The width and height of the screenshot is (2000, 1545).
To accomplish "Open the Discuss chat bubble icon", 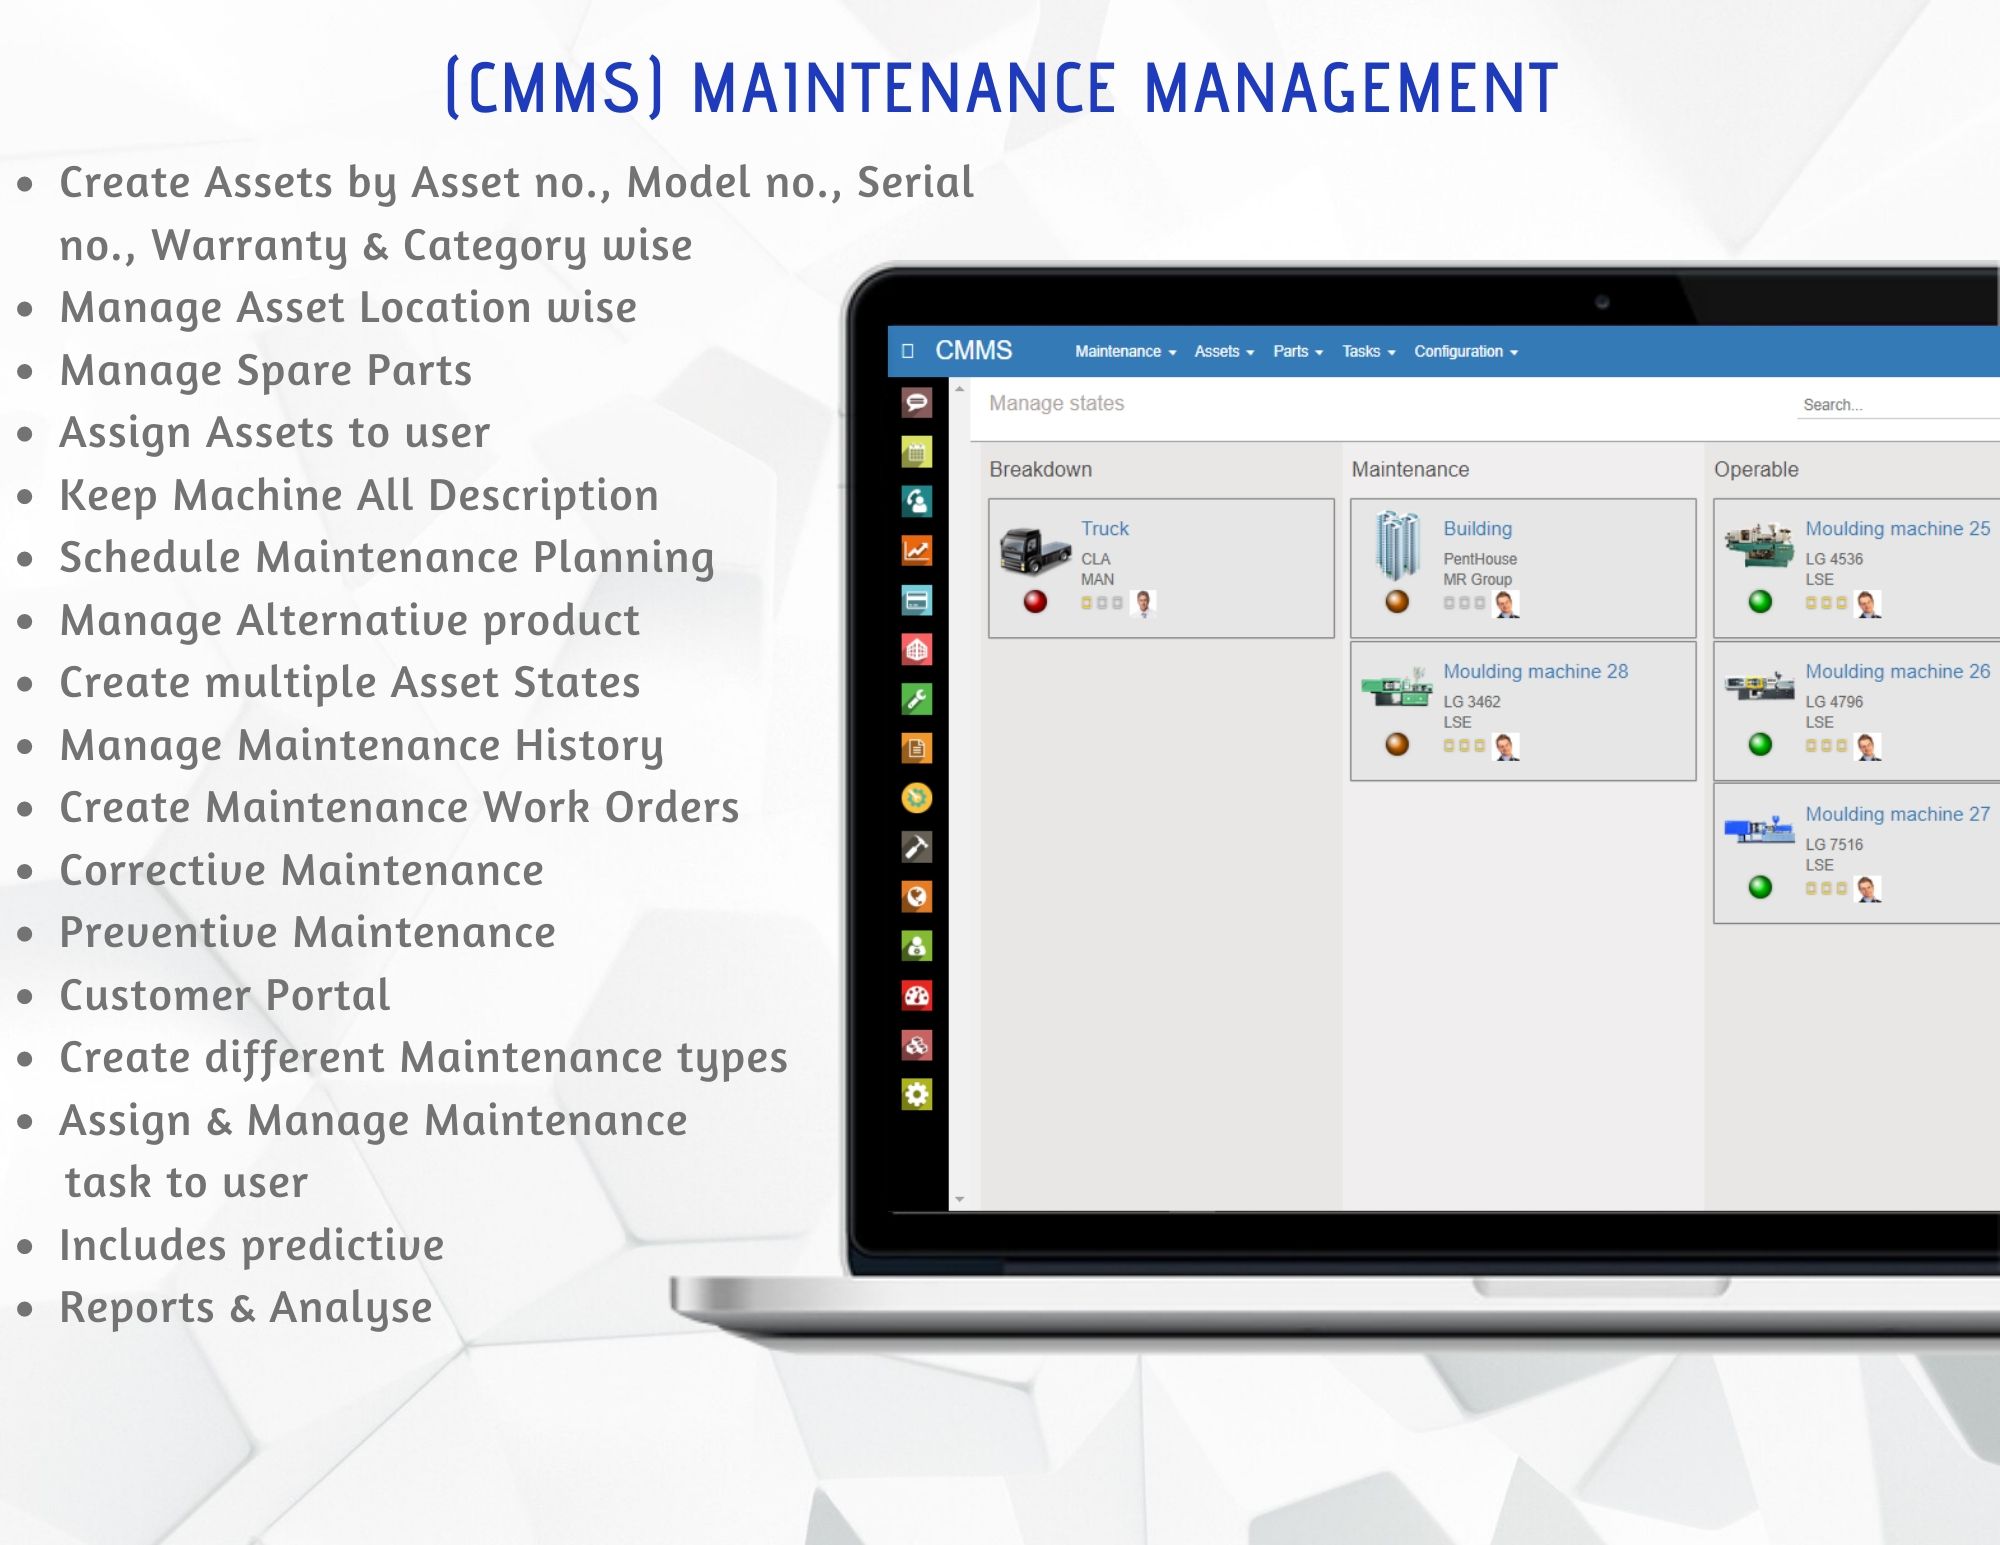I will coord(916,403).
